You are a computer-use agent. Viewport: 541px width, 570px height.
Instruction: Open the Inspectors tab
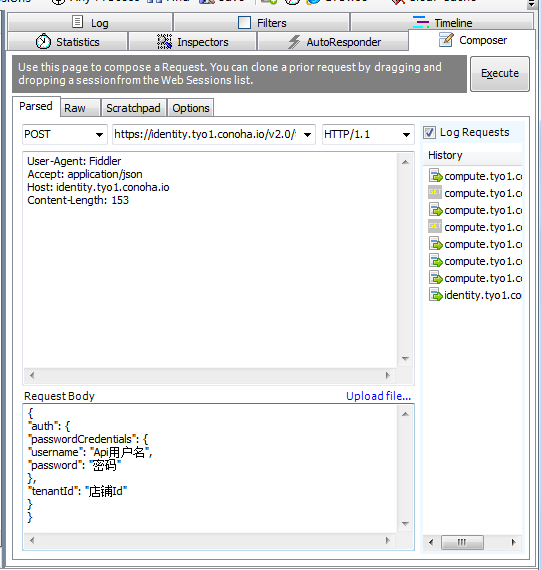point(193,42)
